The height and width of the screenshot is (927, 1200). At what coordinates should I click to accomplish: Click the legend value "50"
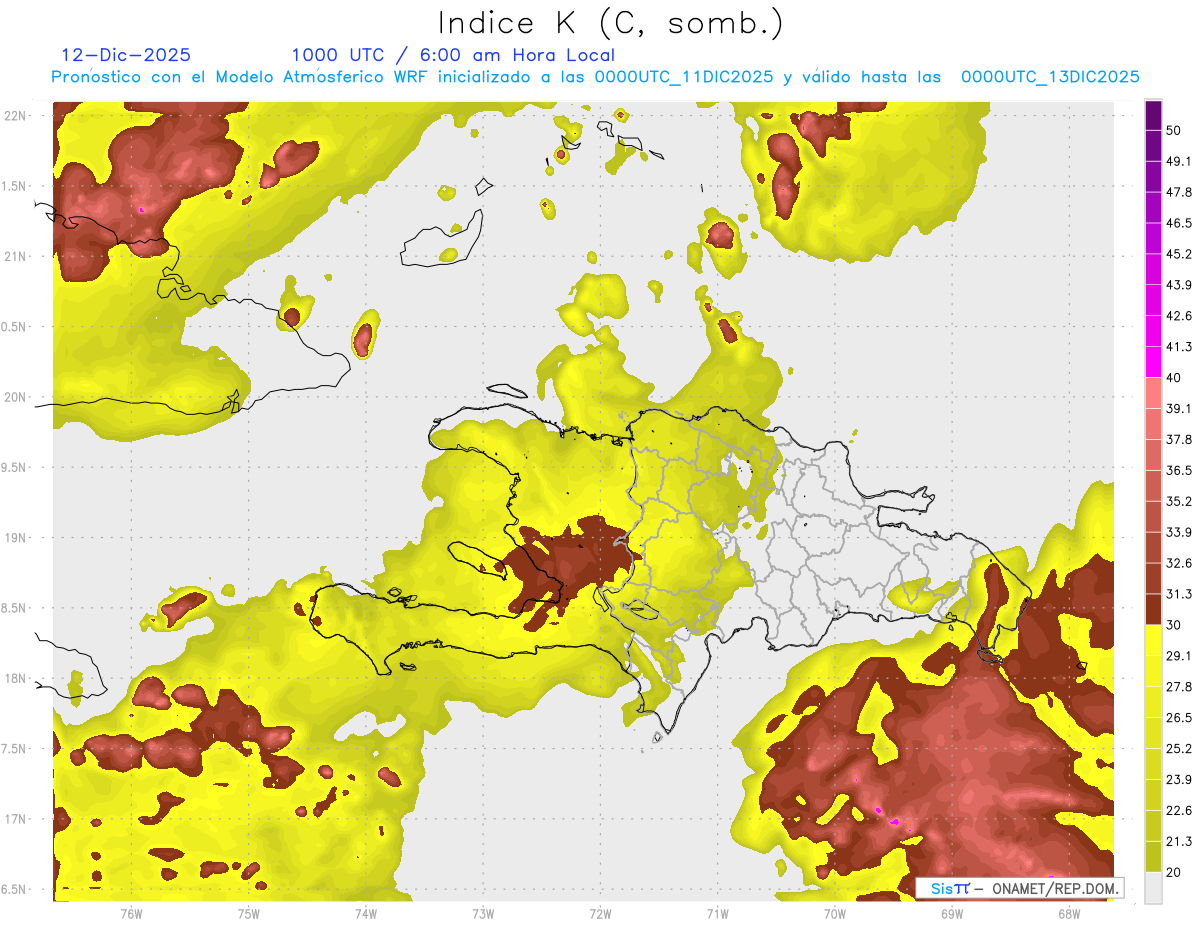1174,131
